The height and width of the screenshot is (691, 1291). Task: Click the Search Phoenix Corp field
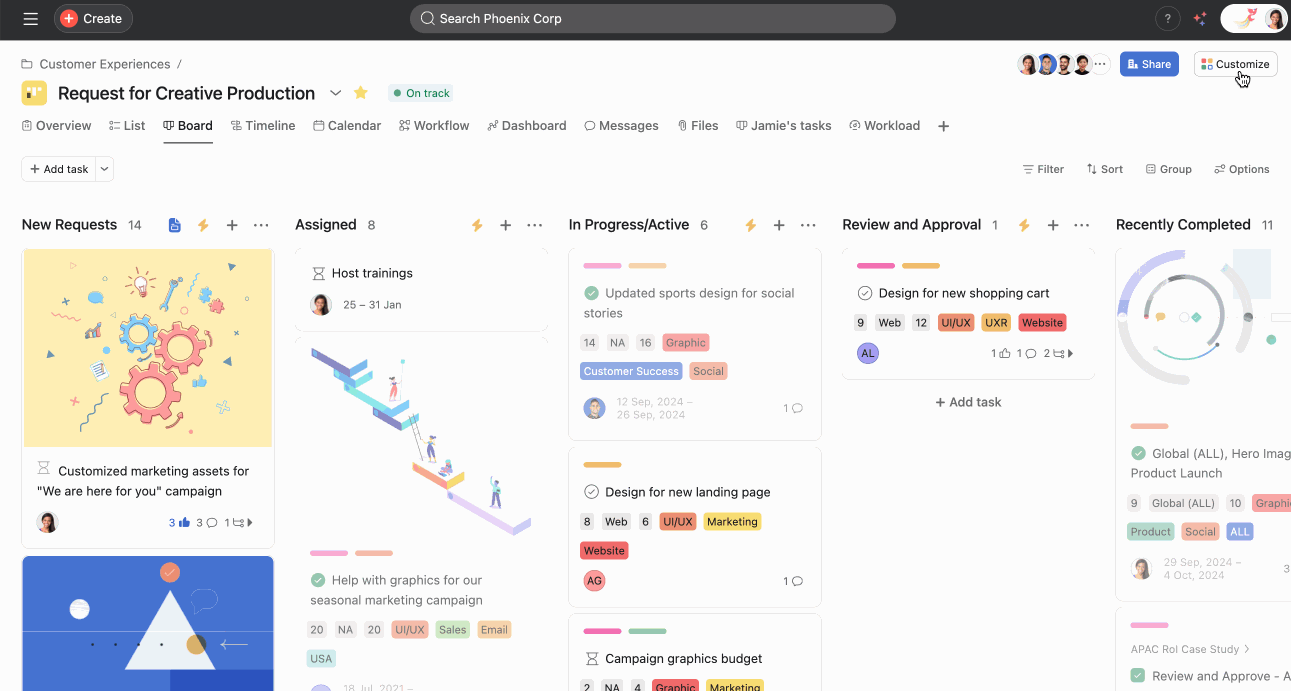pos(652,18)
